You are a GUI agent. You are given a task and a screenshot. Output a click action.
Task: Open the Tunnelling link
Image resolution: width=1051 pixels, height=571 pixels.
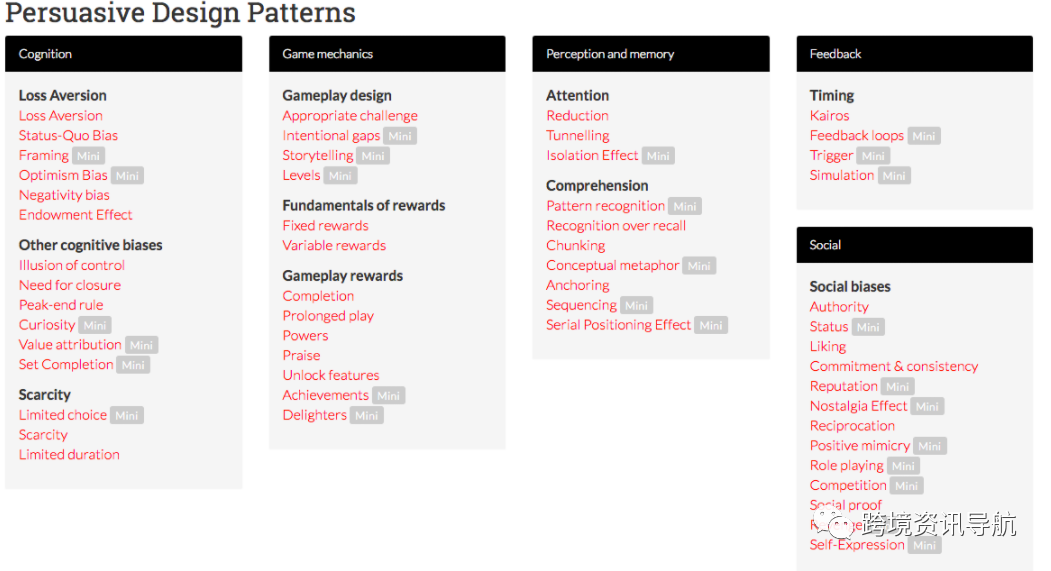click(x=578, y=135)
